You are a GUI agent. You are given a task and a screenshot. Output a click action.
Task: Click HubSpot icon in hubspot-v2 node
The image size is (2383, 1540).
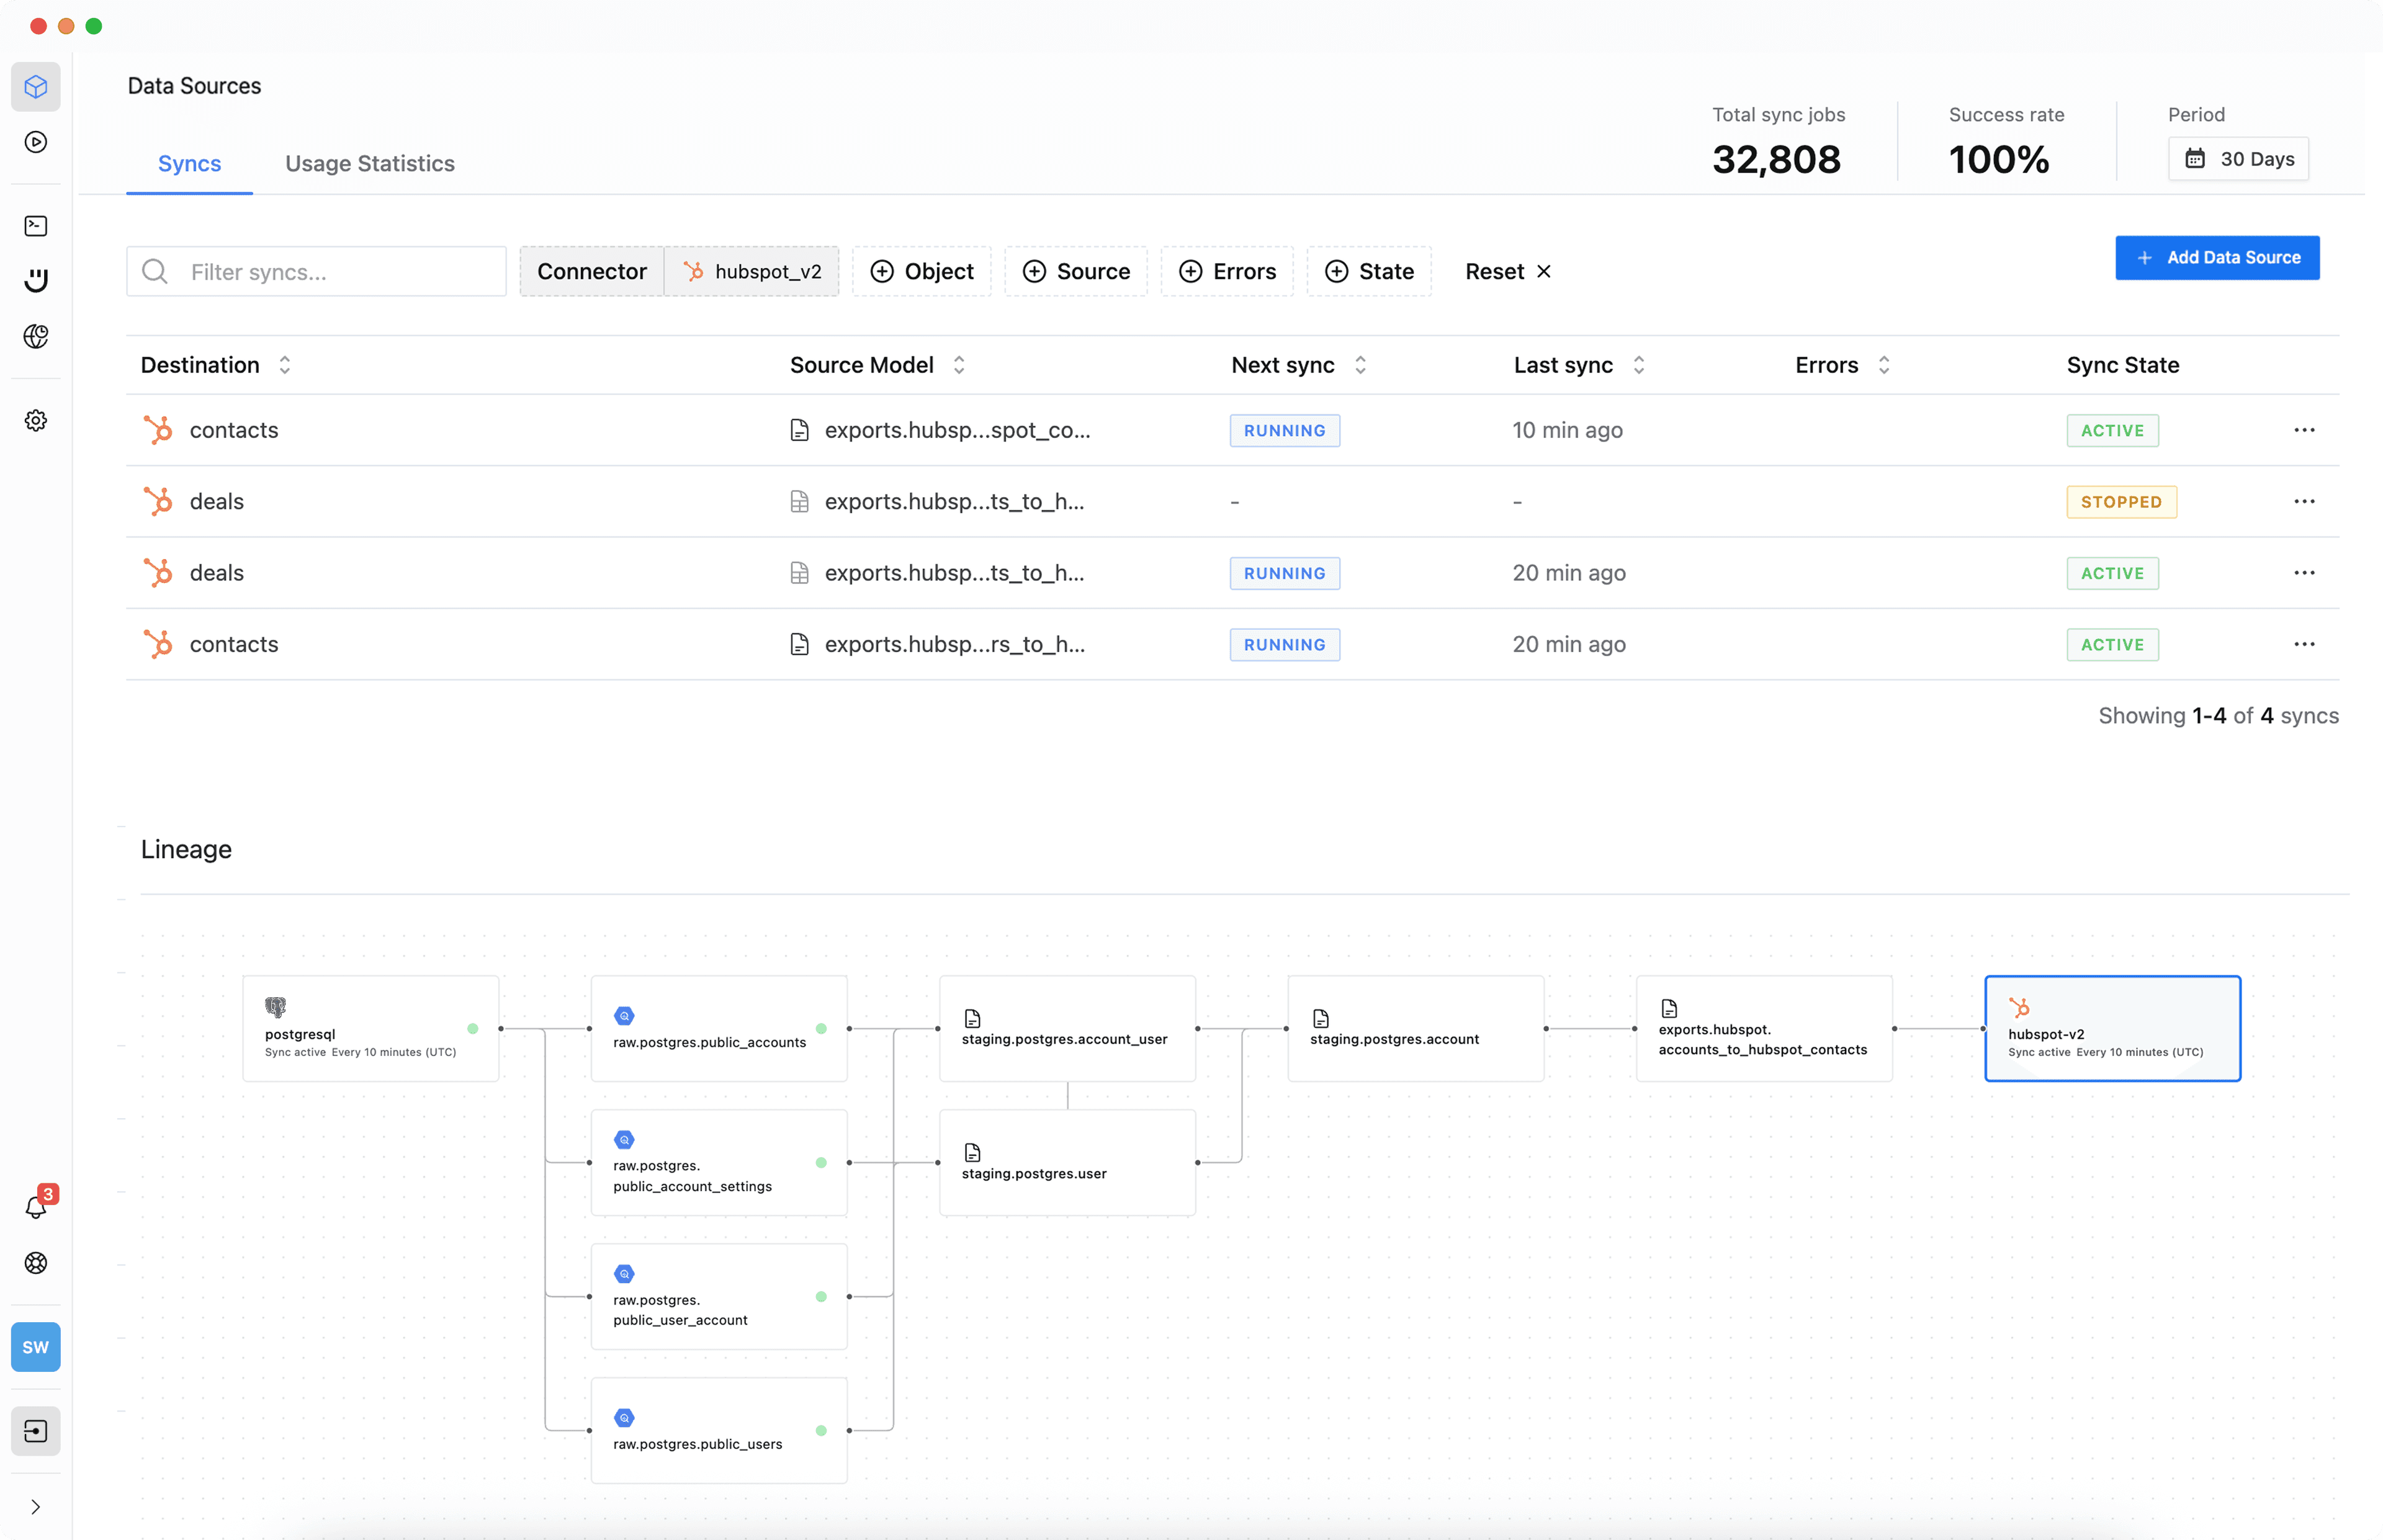2019,1007
